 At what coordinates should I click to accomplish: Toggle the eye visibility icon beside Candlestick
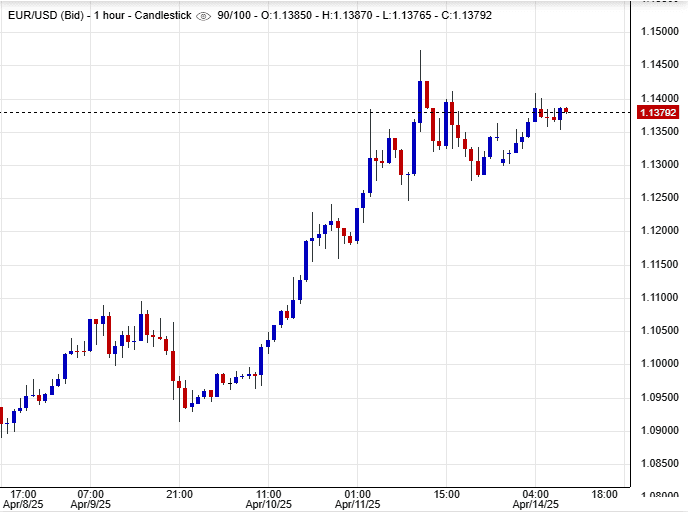pyautogui.click(x=204, y=16)
